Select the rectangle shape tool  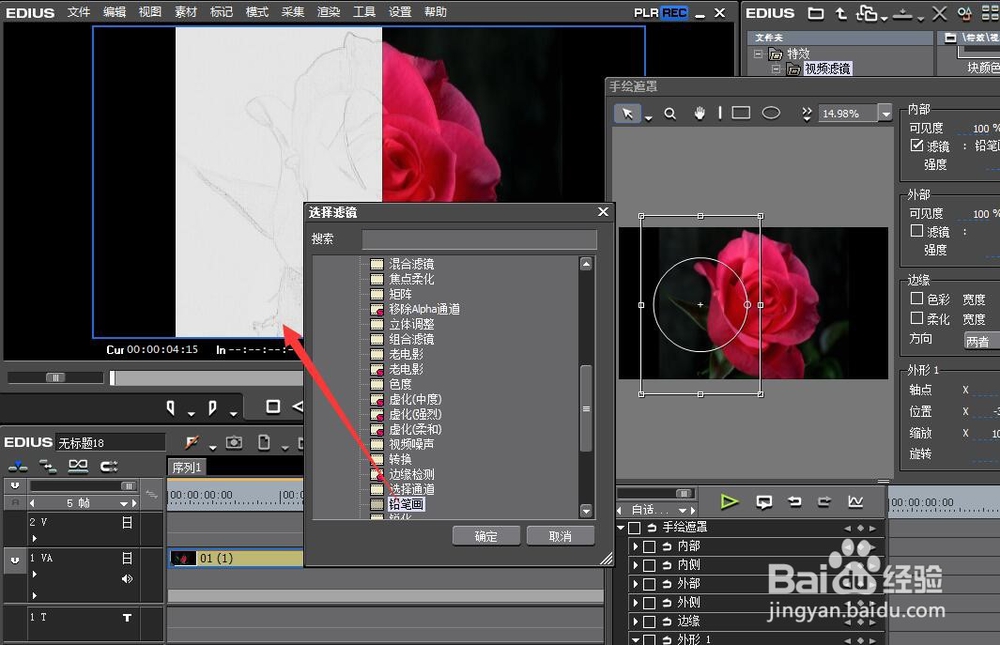(741, 113)
